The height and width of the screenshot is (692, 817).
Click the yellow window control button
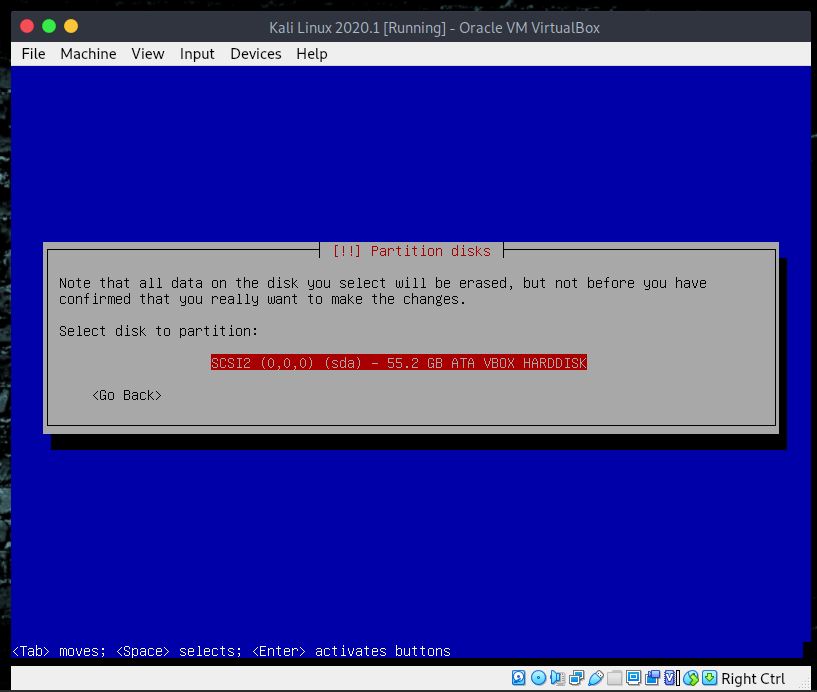[x=71, y=26]
